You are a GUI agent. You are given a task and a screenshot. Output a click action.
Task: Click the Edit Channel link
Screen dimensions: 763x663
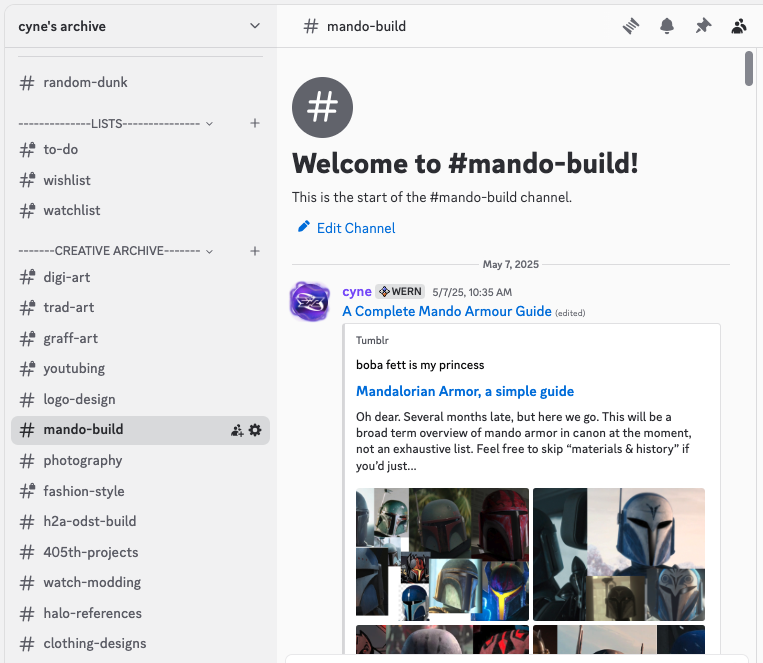(356, 228)
